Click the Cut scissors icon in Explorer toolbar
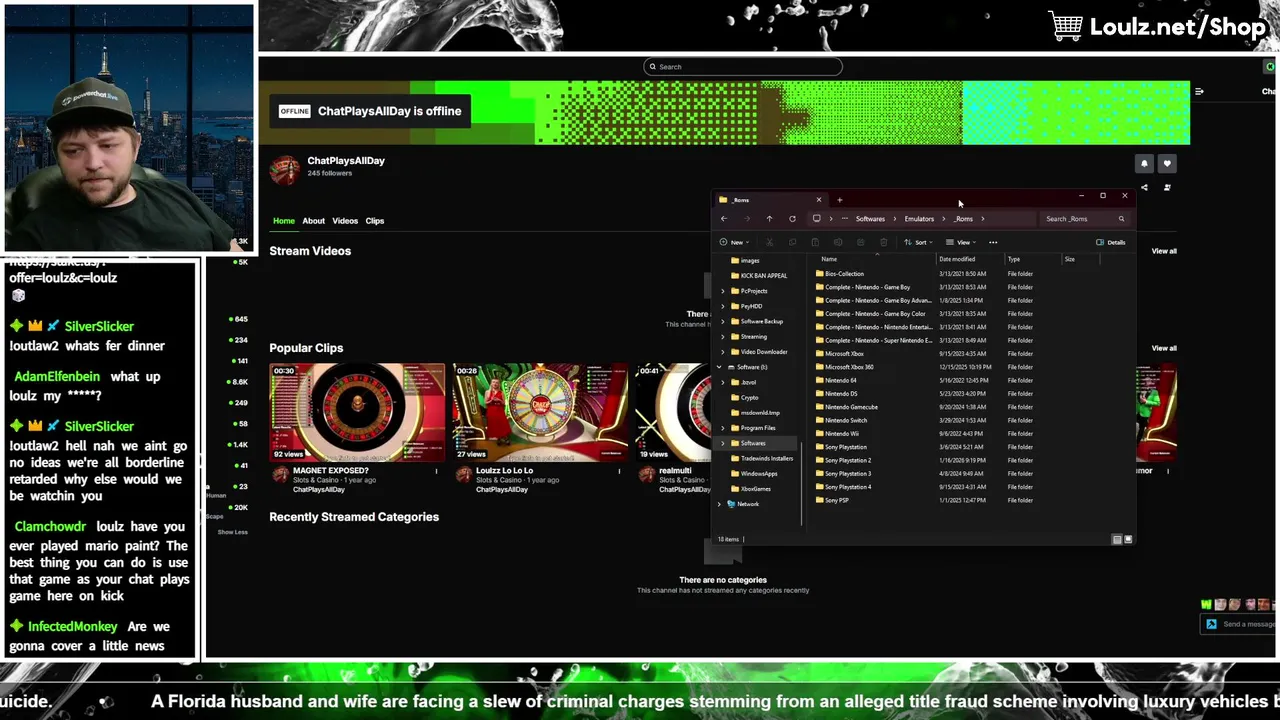 point(769,242)
